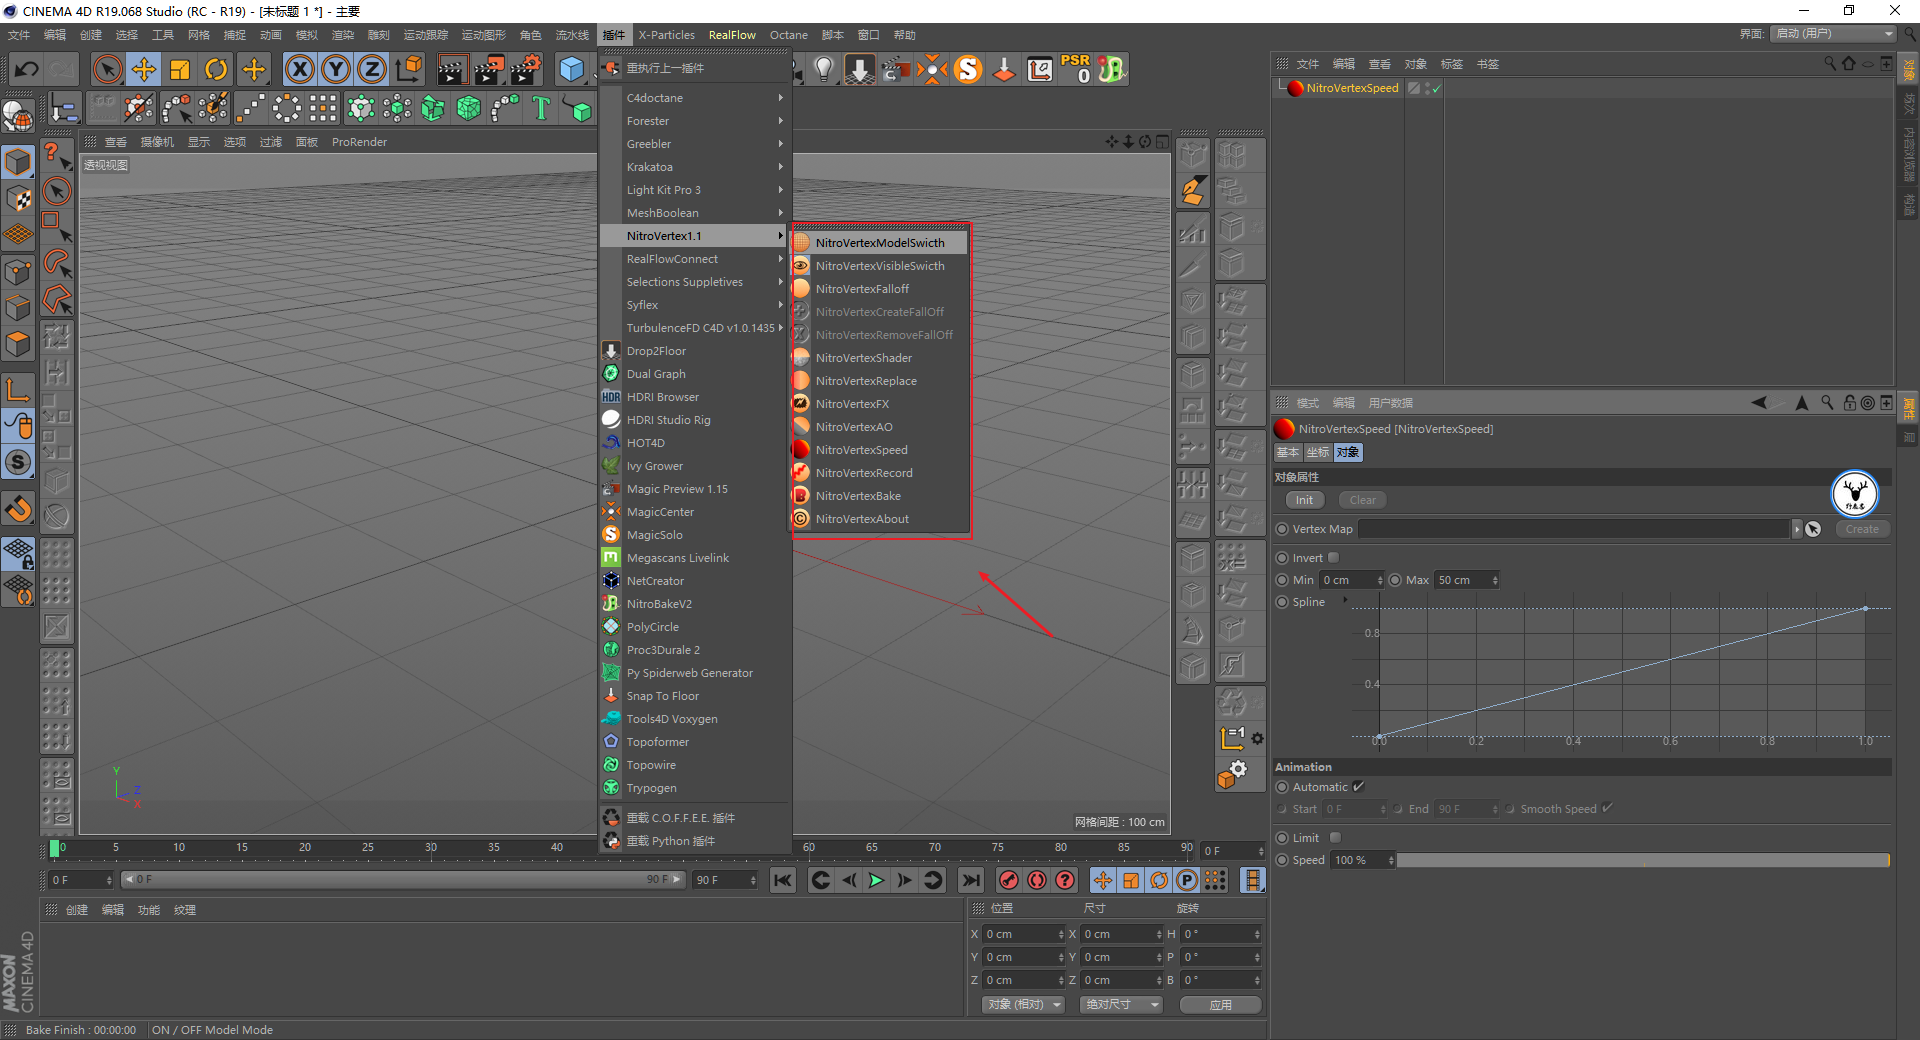Add a Cube primitive object
The width and height of the screenshot is (1920, 1040).
tap(571, 69)
